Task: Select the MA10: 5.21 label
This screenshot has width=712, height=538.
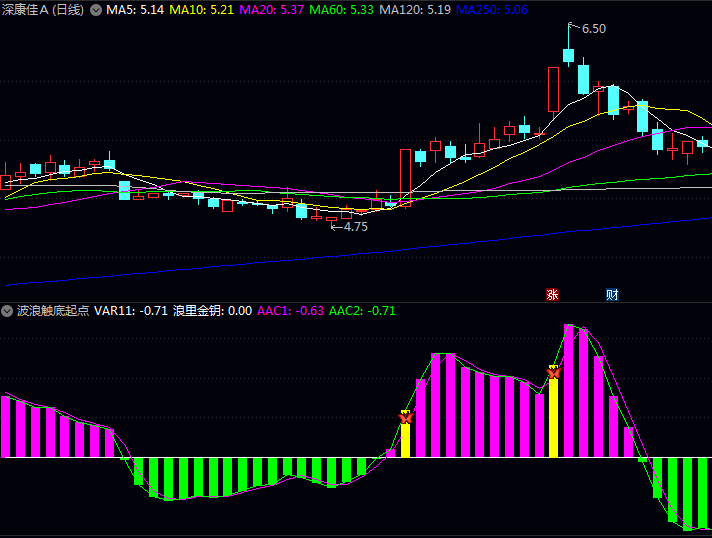Action: tap(202, 10)
